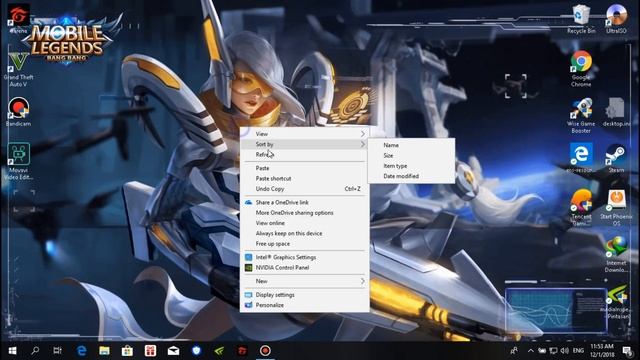Sort desktop icons by Date modified

coord(411,176)
